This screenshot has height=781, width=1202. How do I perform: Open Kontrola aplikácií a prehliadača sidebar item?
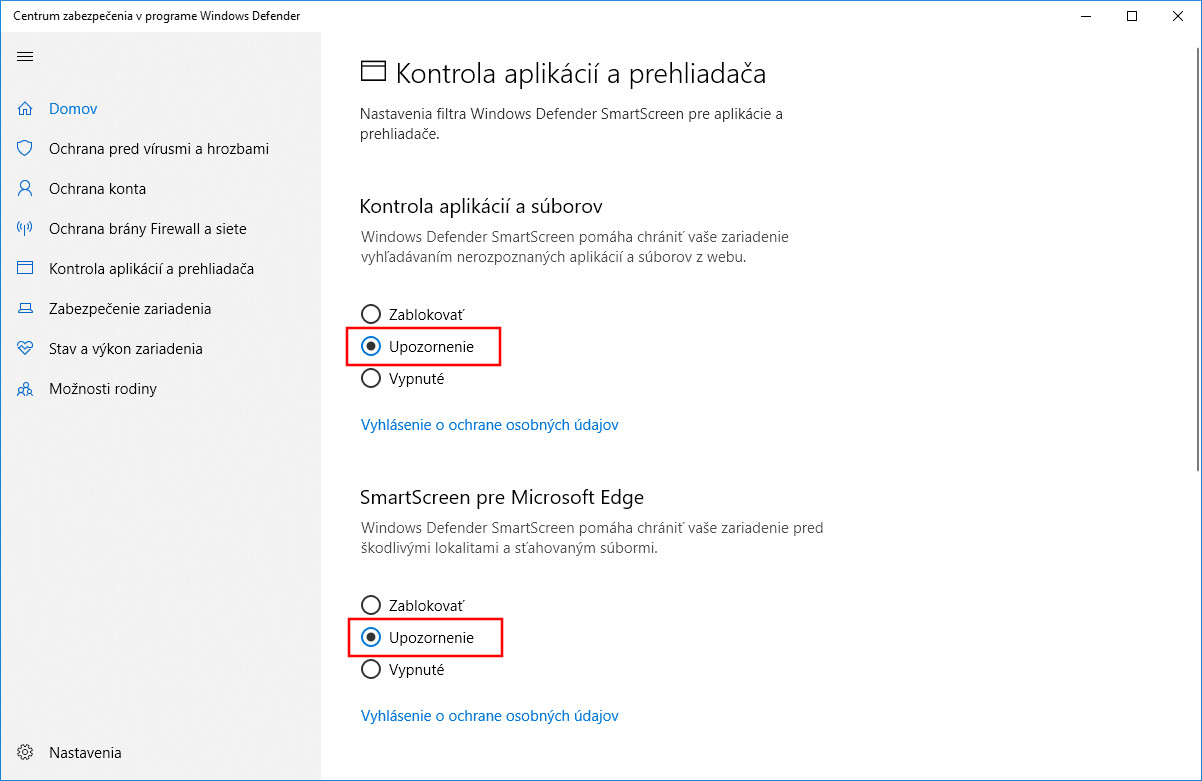click(x=151, y=269)
